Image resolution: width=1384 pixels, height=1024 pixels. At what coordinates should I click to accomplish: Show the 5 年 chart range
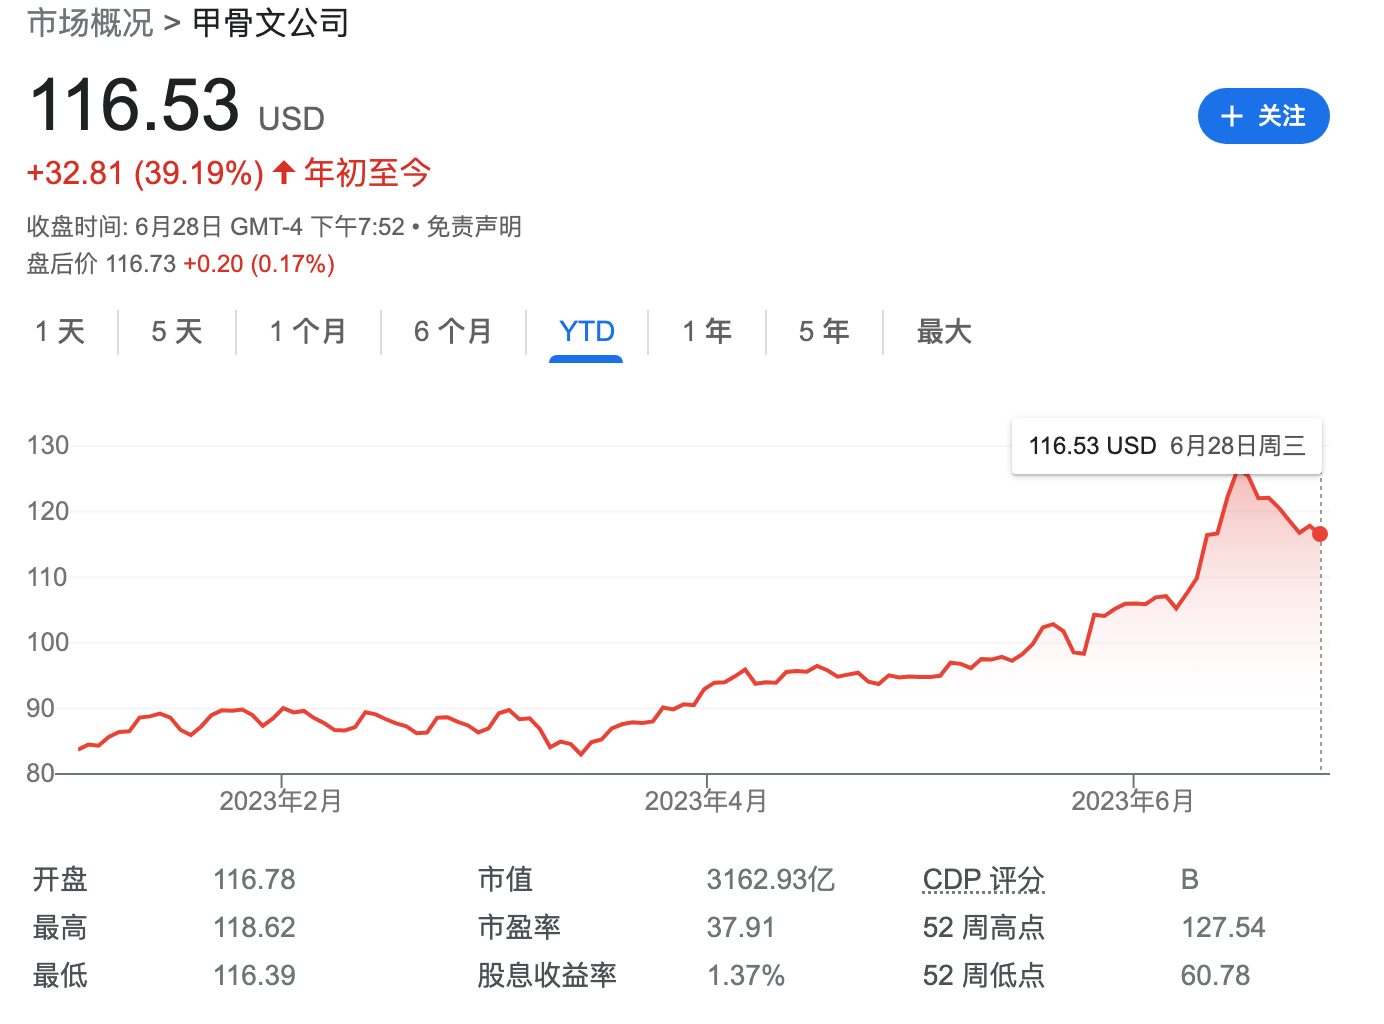pyautogui.click(x=824, y=332)
